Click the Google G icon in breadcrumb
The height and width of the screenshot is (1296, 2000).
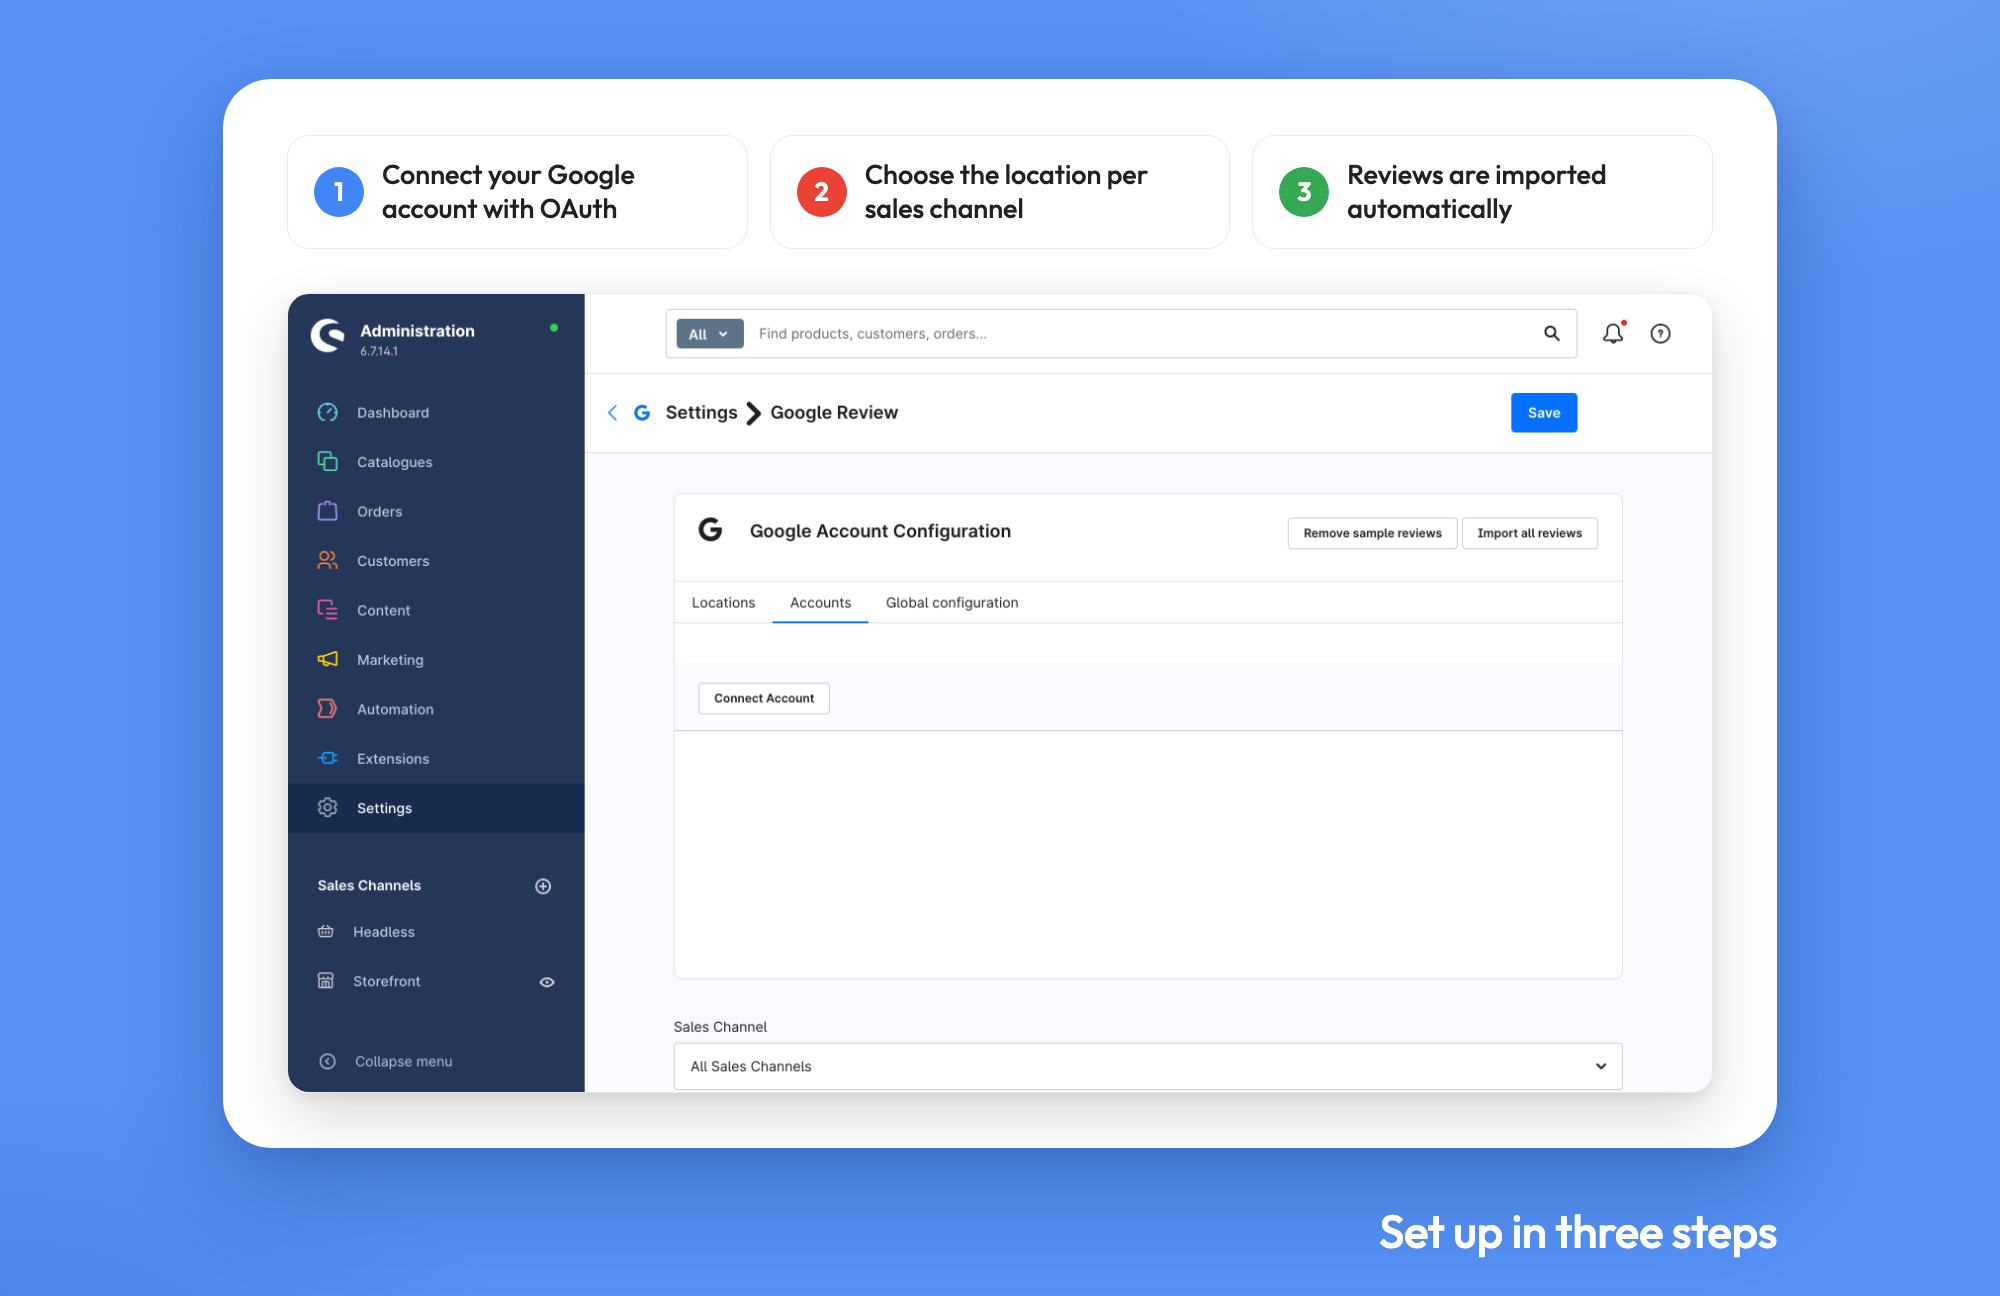pos(642,413)
